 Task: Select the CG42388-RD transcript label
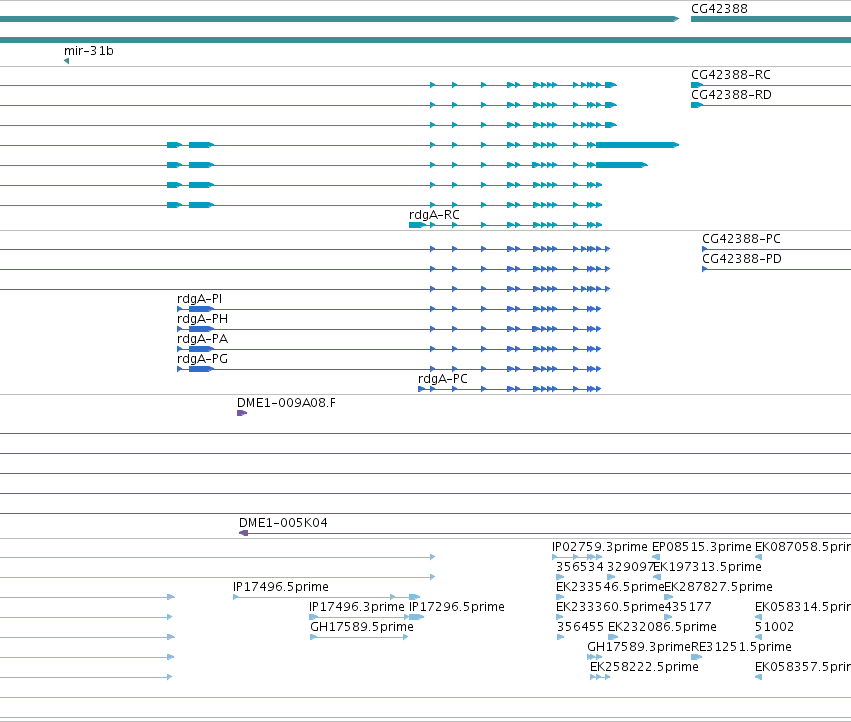pyautogui.click(x=731, y=94)
